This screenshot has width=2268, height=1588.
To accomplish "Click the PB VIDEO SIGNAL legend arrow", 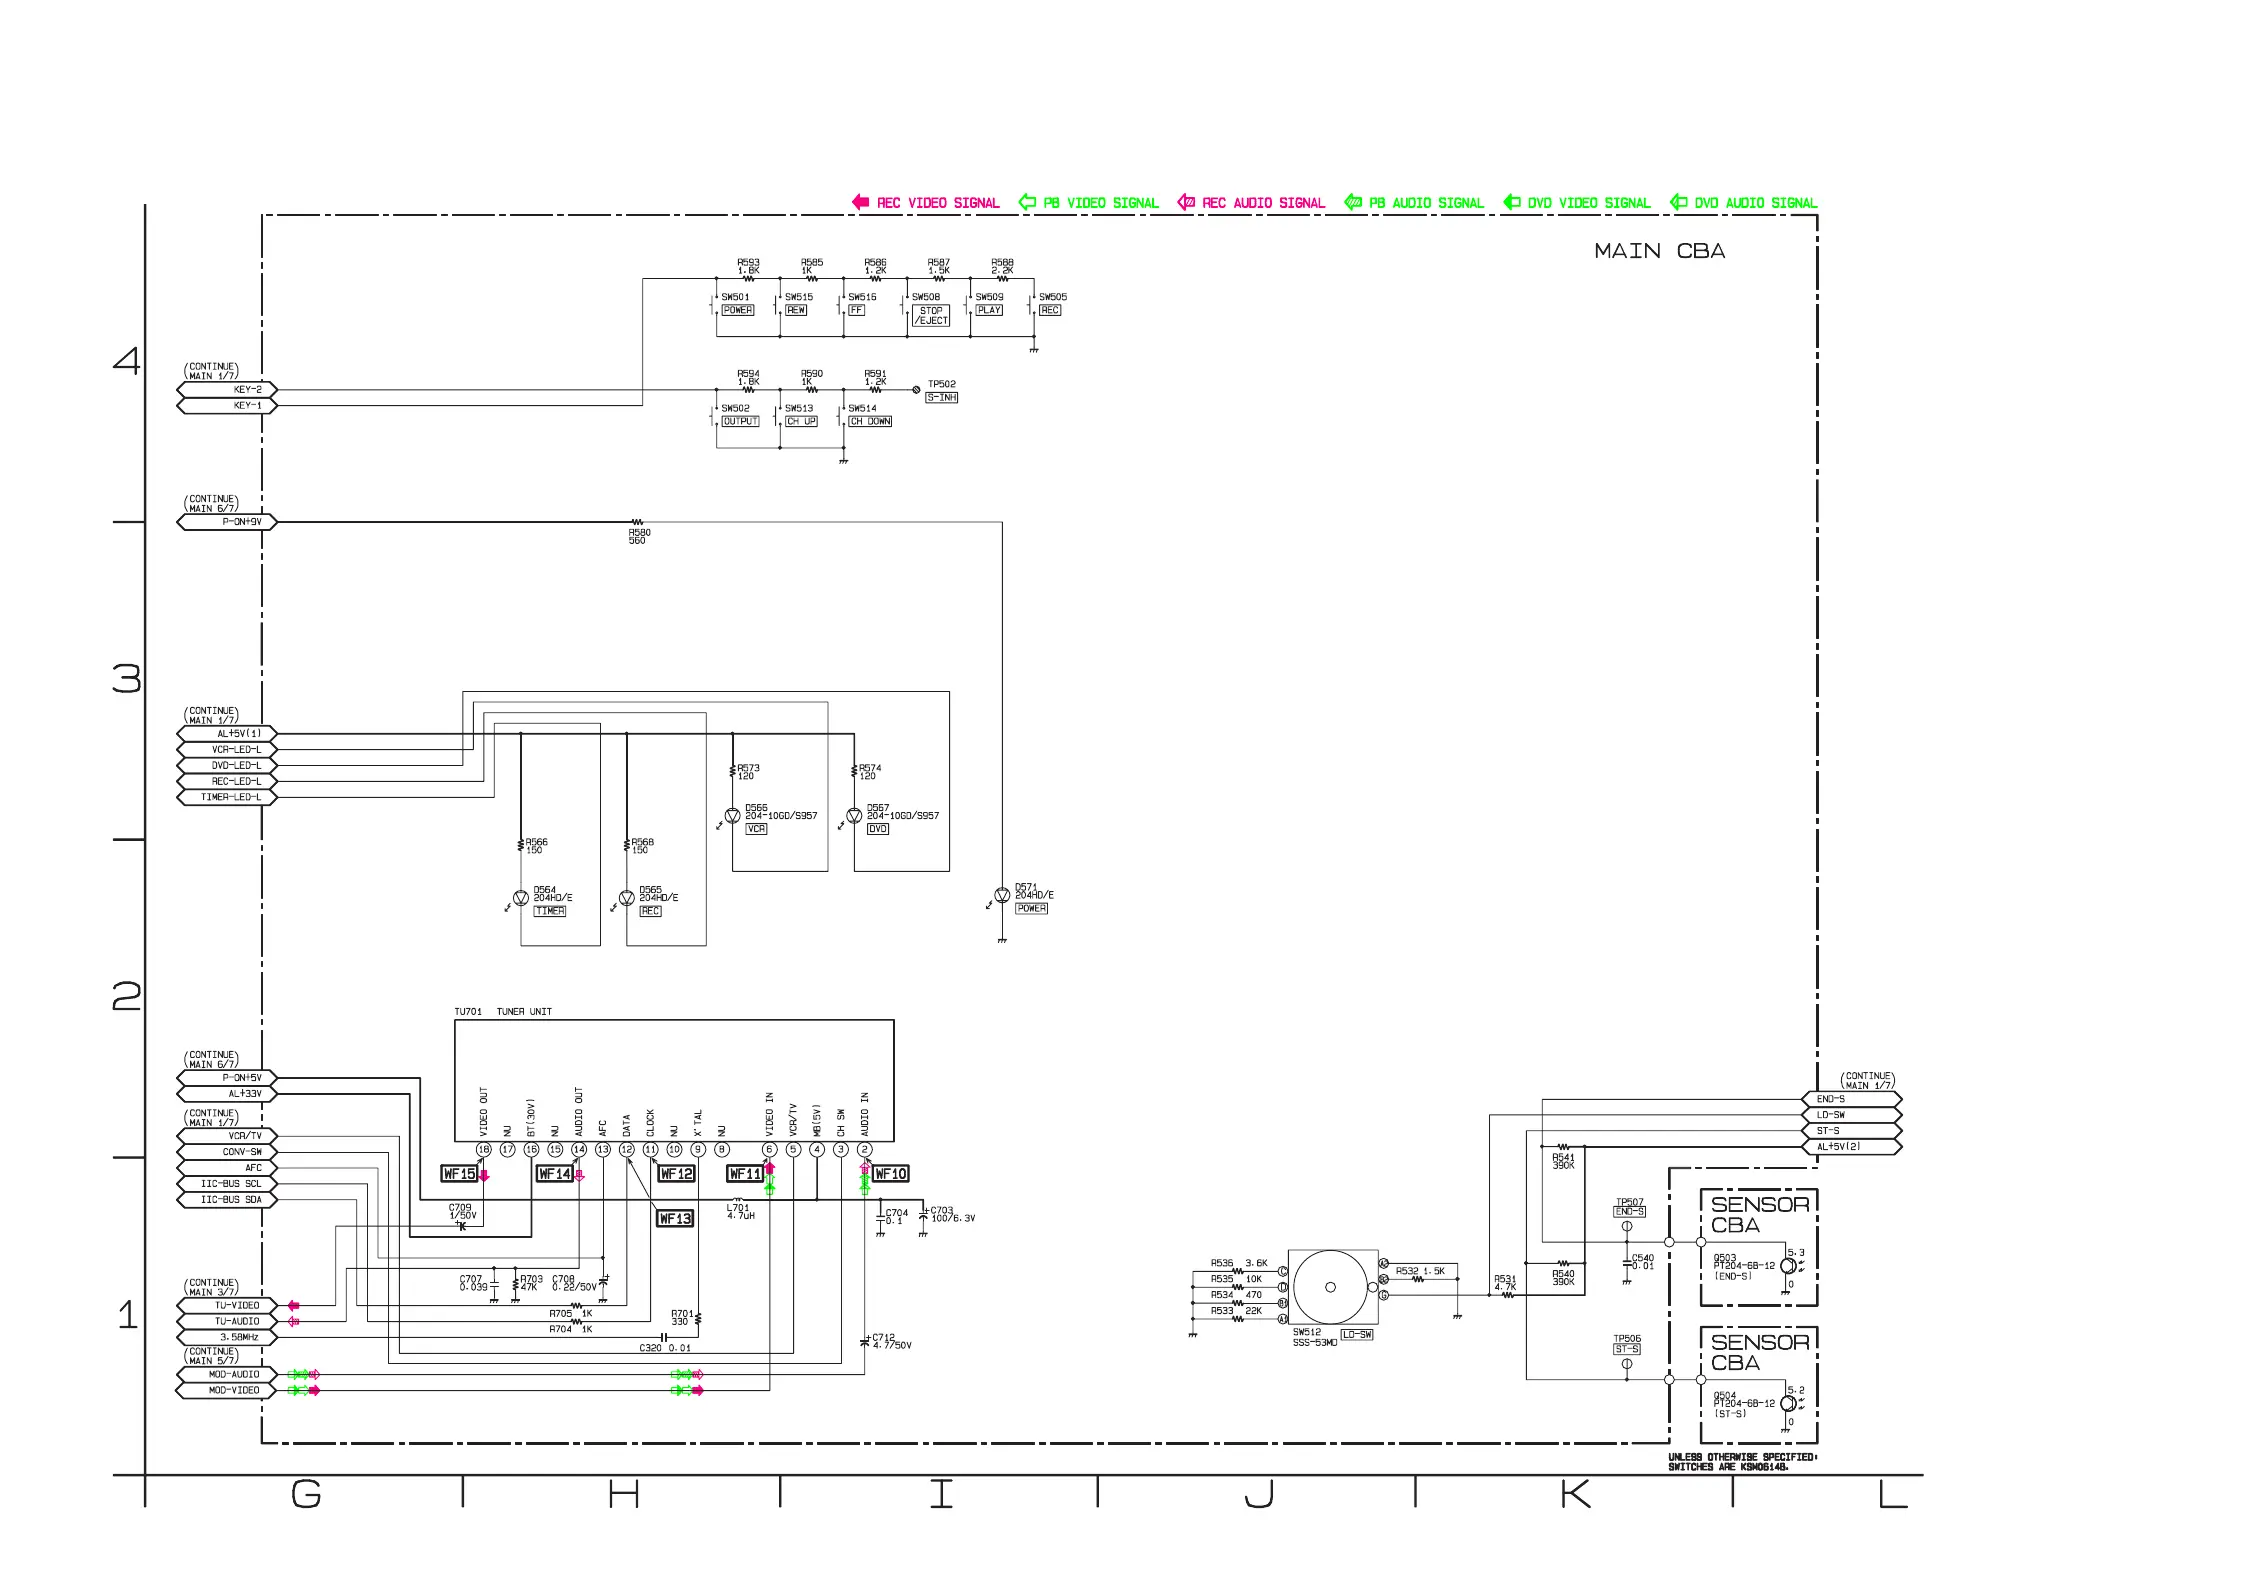I will pyautogui.click(x=1027, y=202).
